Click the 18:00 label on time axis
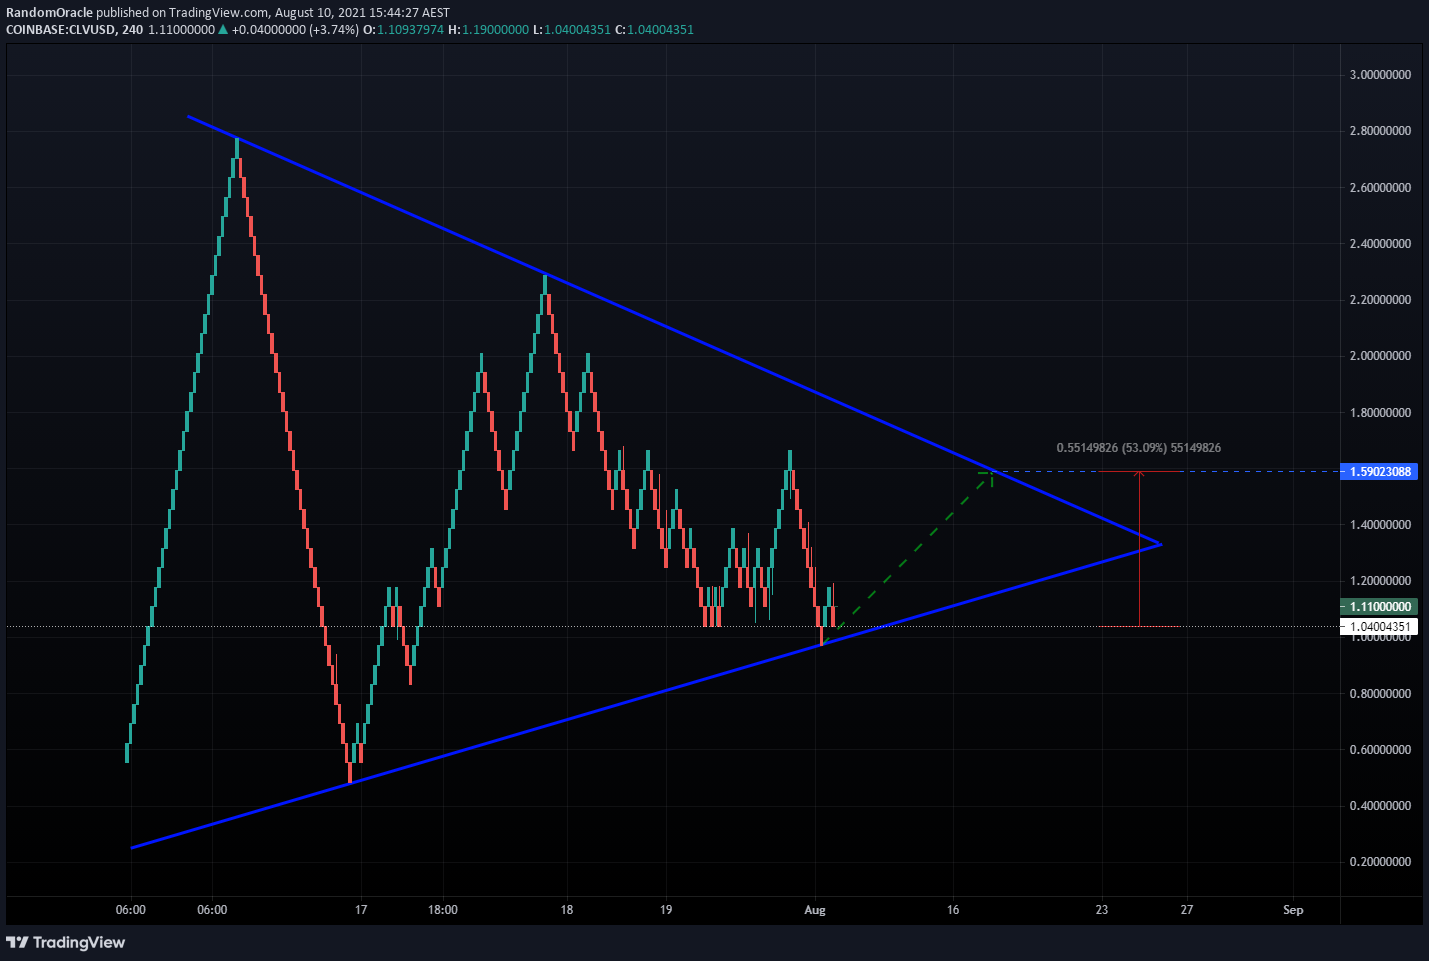 (443, 910)
